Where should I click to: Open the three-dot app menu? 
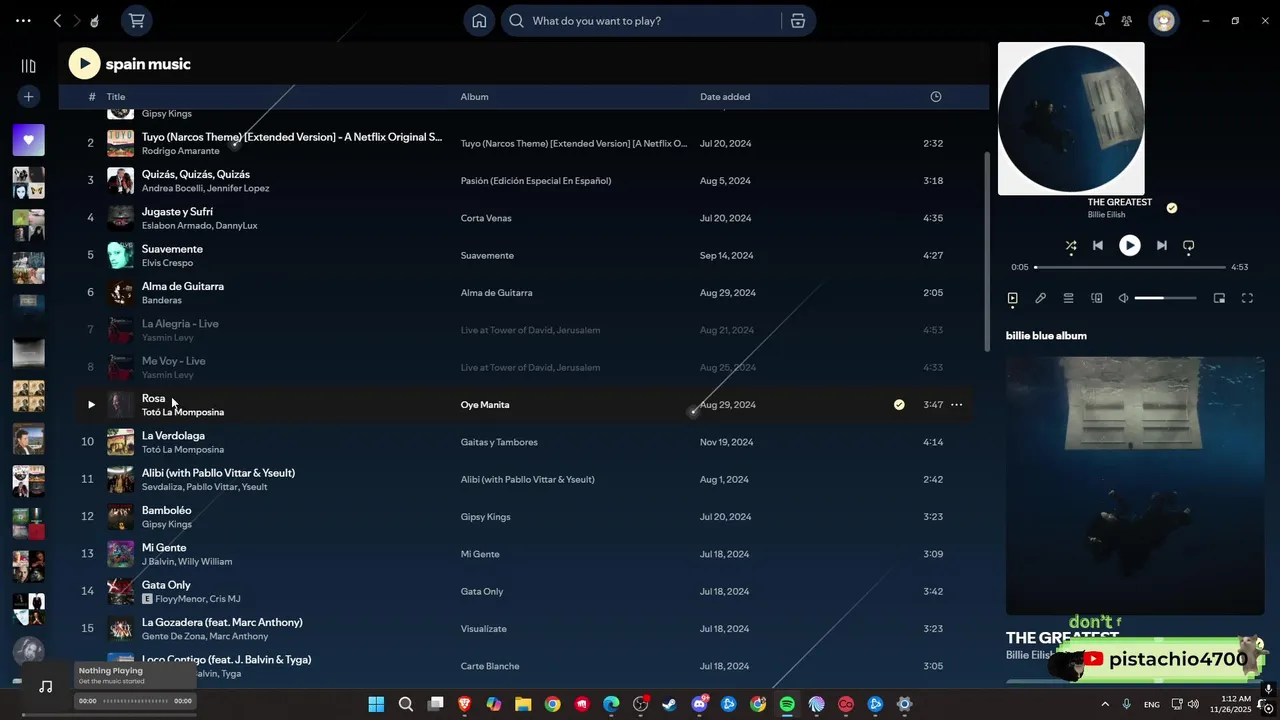click(x=23, y=20)
